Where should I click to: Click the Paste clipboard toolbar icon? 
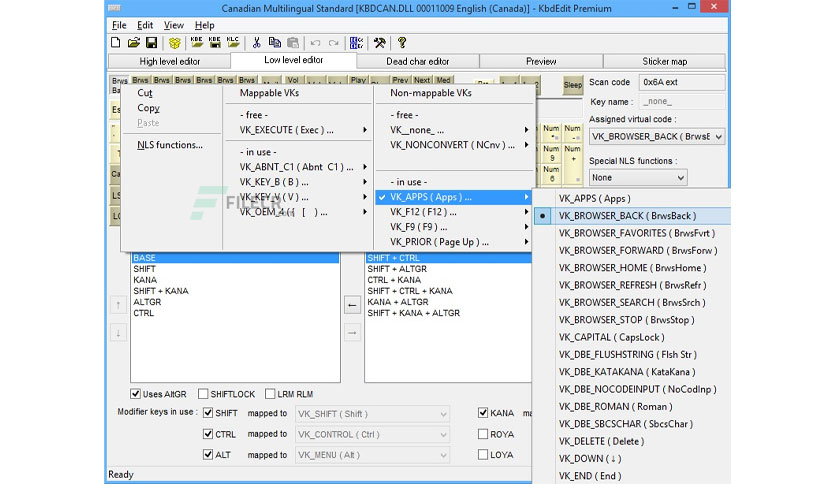[x=293, y=43]
